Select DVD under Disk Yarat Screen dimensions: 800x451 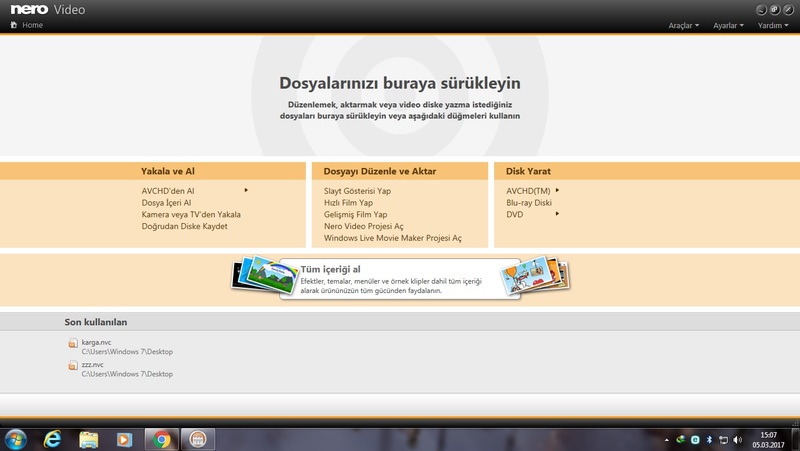point(514,214)
